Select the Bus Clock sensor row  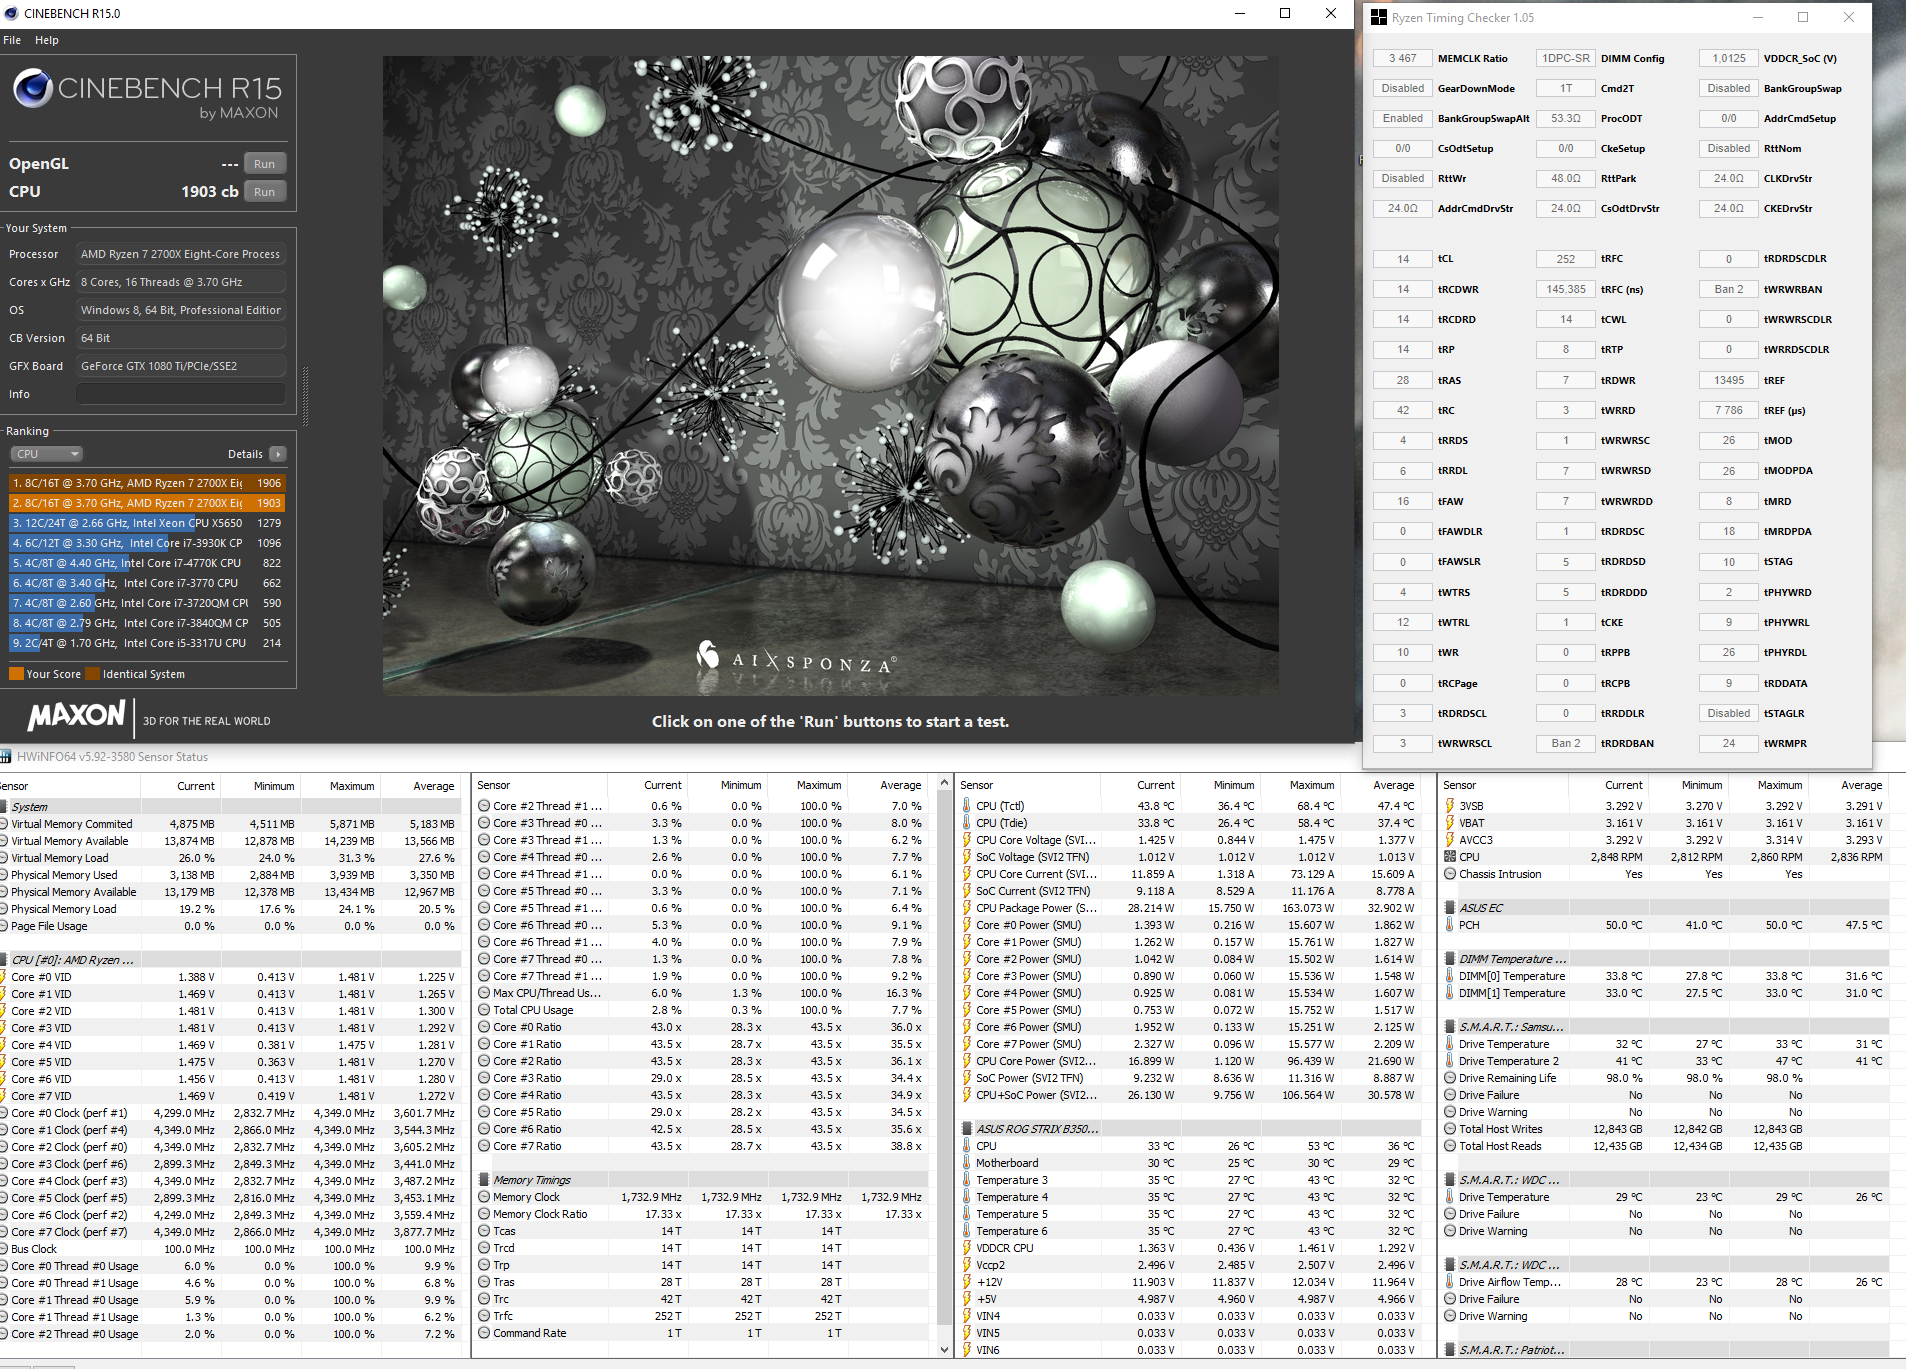(230, 1249)
